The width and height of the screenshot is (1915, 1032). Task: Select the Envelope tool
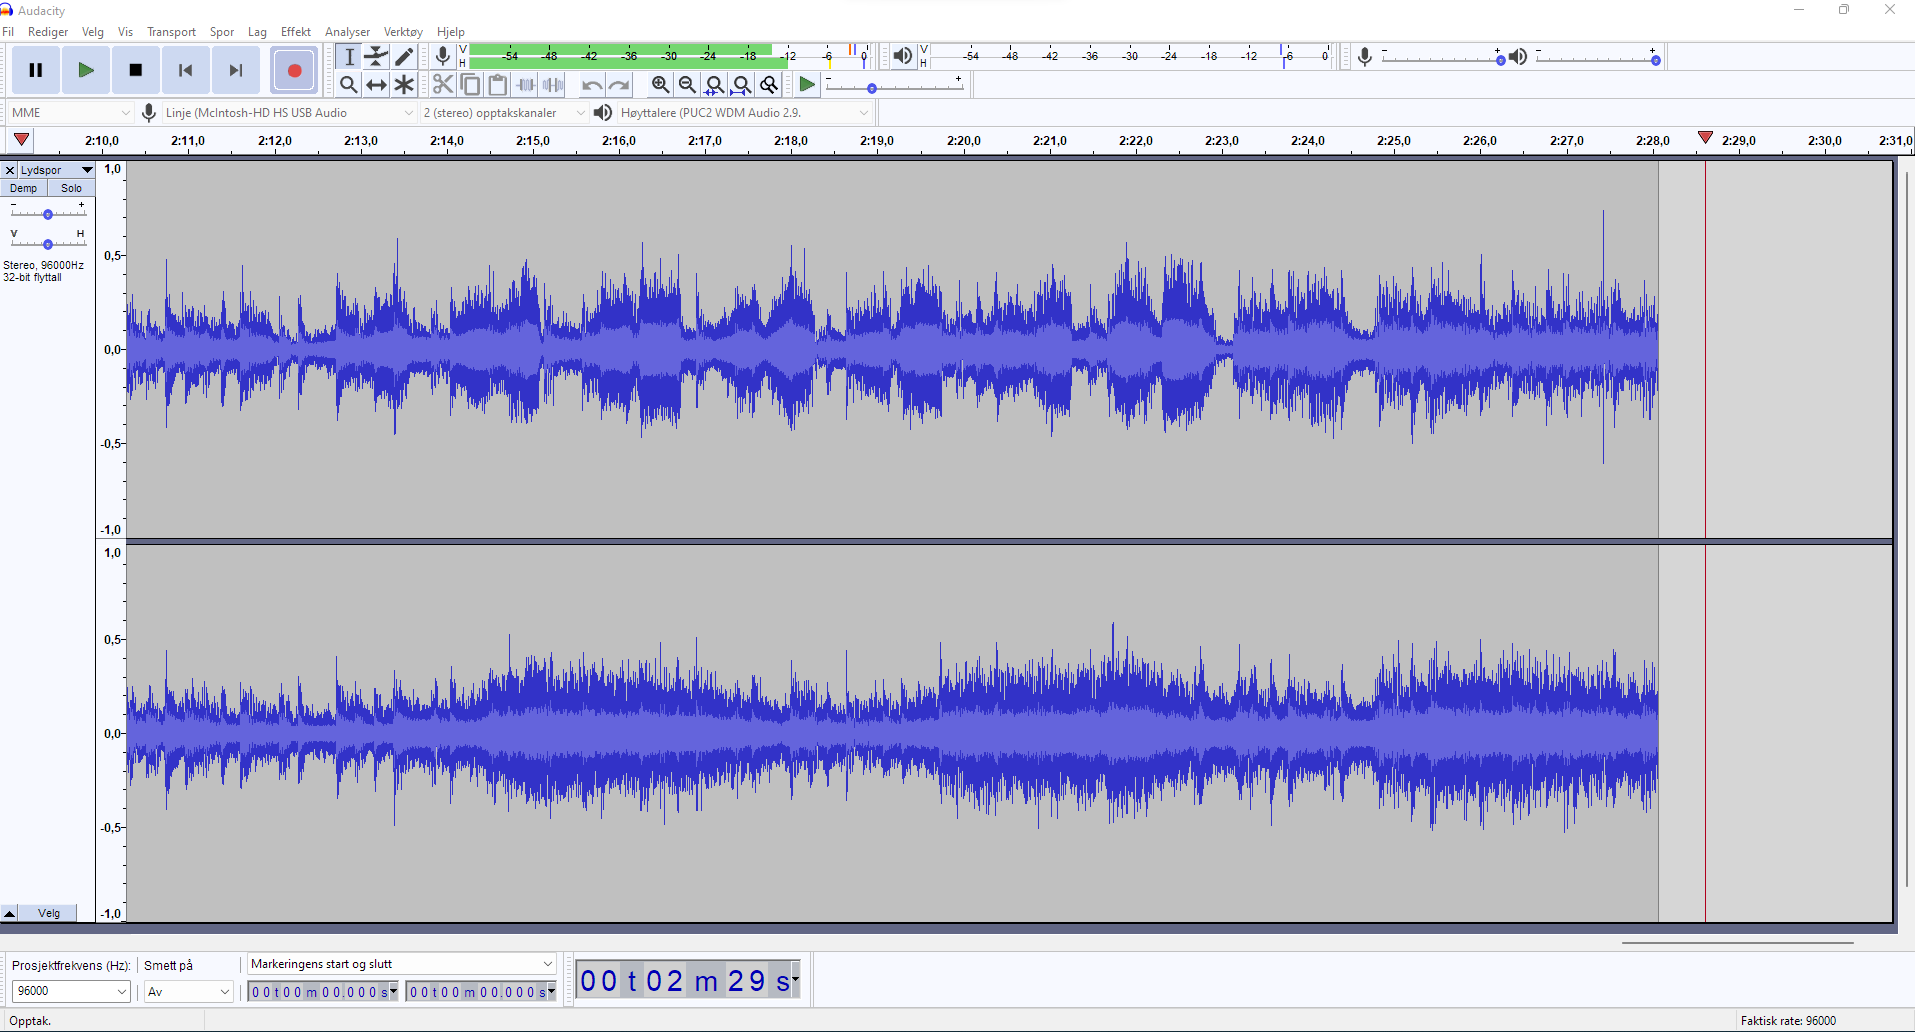376,57
